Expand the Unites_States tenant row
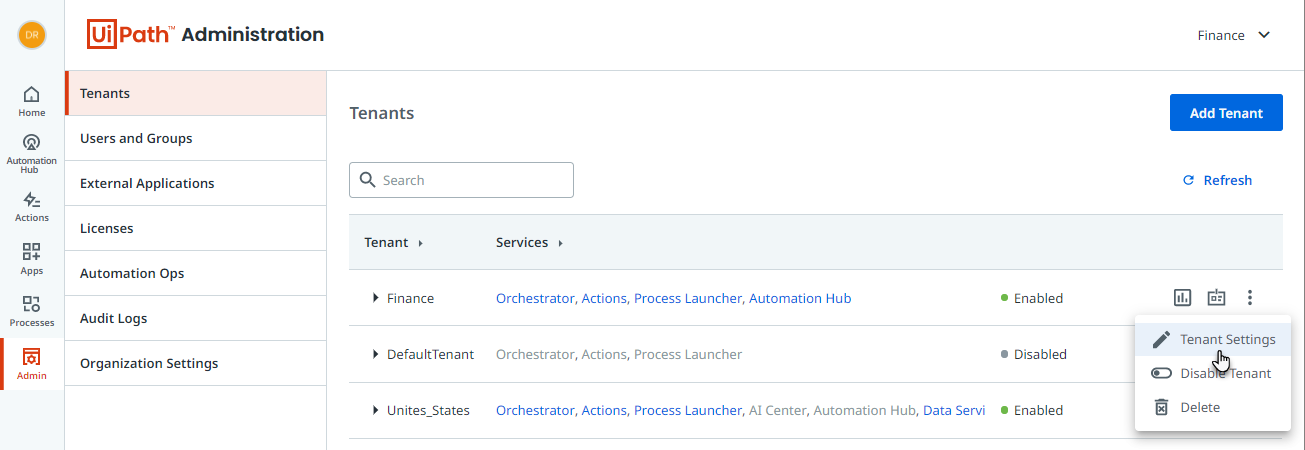Screen dimensions: 1305x450 pyautogui.click(x=375, y=410)
